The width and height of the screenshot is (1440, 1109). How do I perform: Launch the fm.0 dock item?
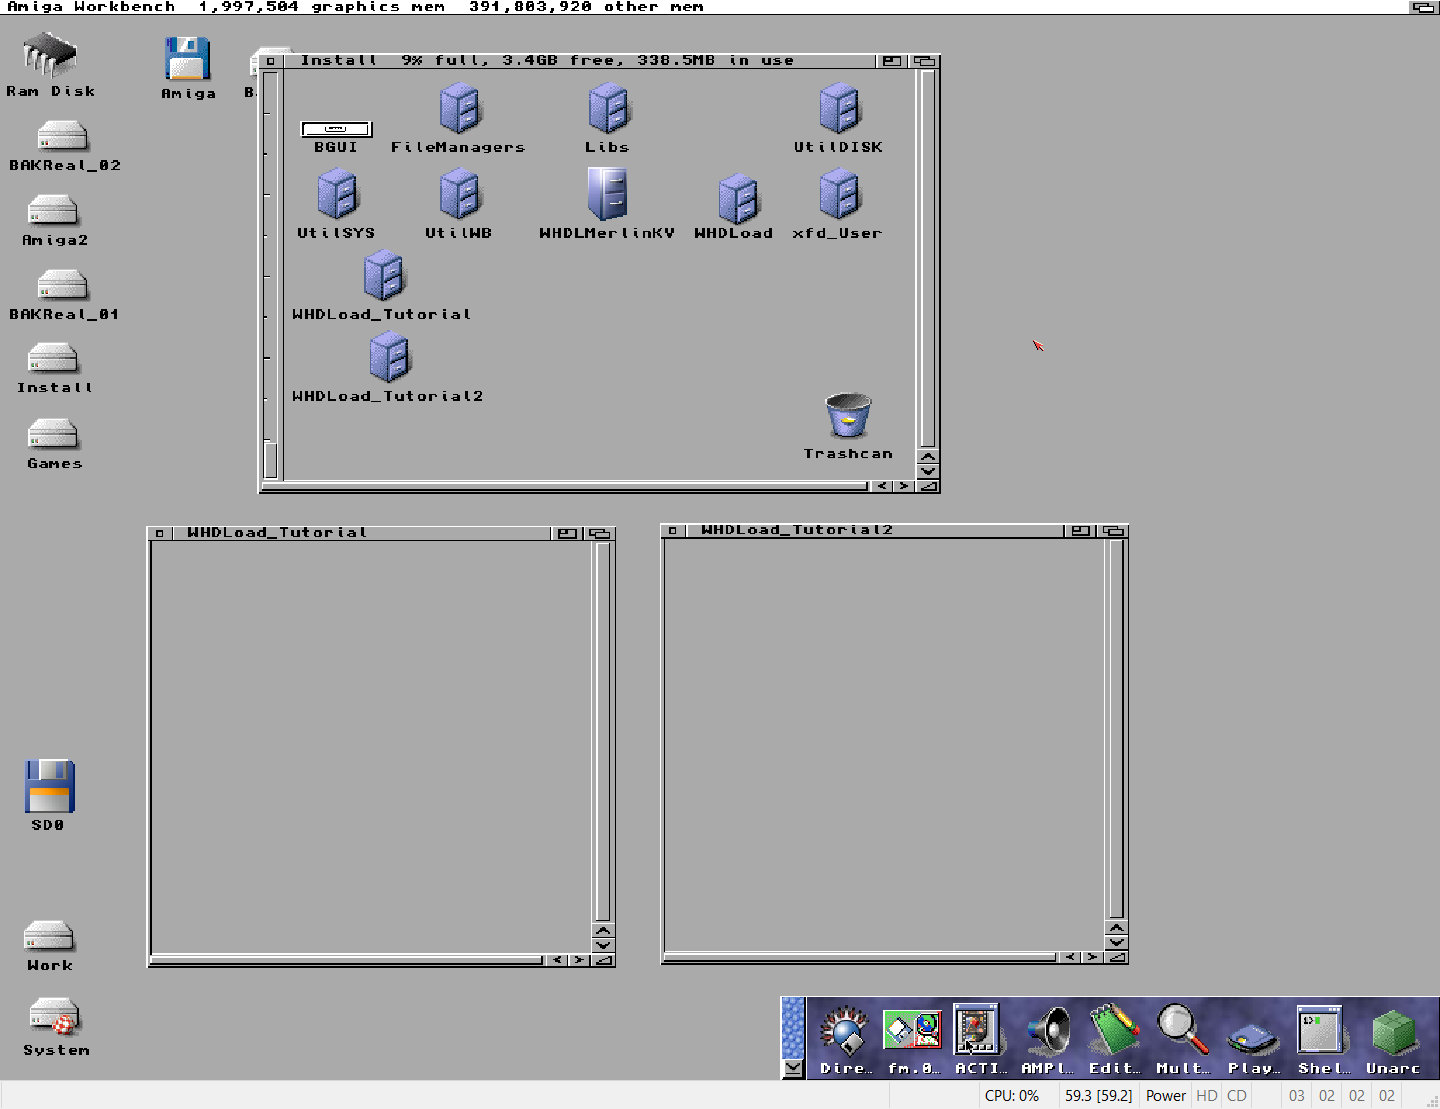(912, 1030)
